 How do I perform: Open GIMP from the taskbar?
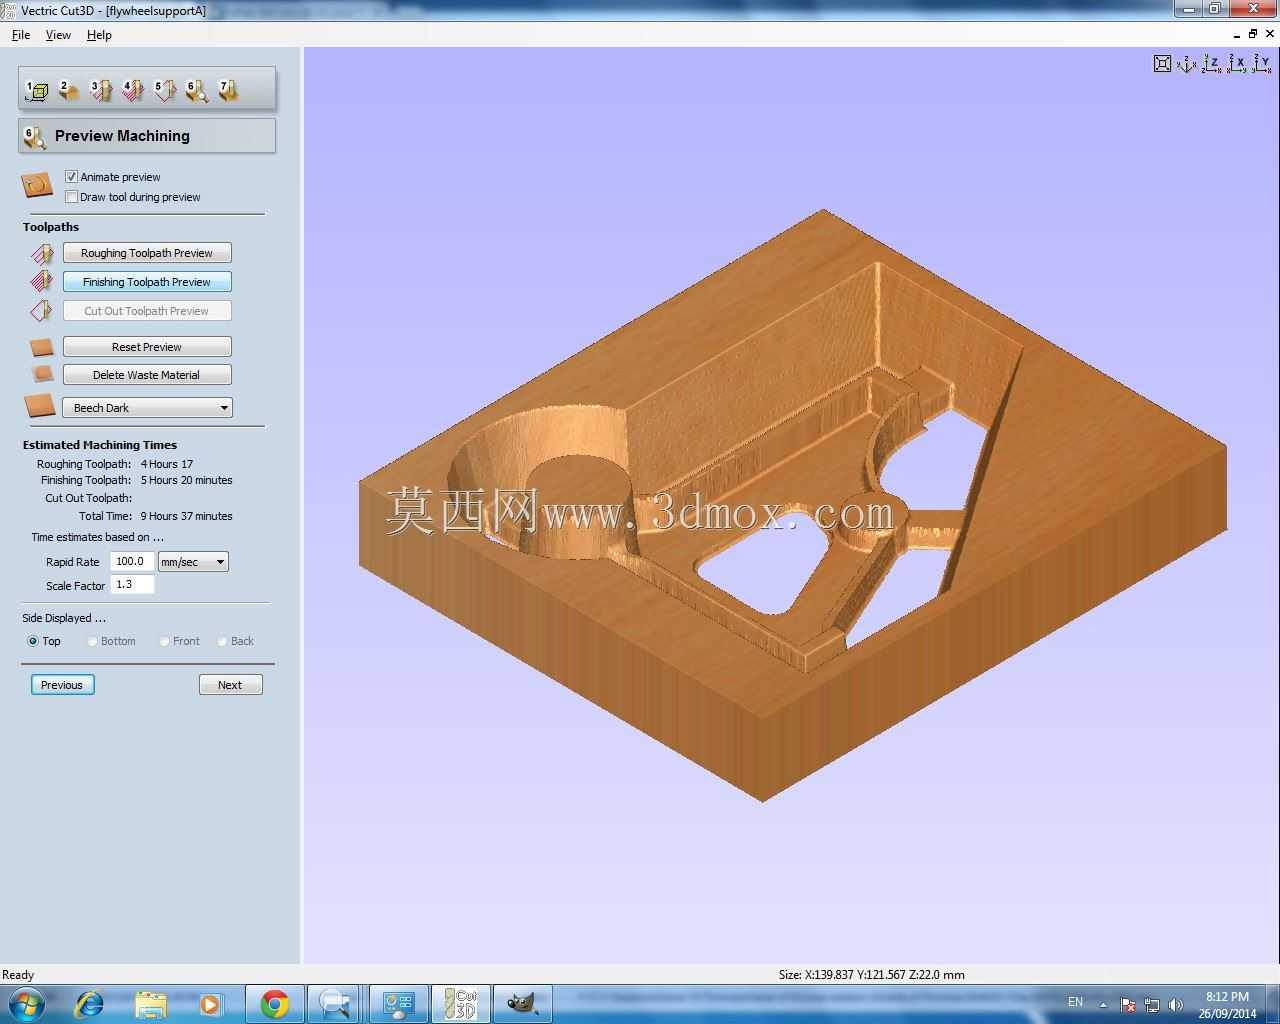522,1004
